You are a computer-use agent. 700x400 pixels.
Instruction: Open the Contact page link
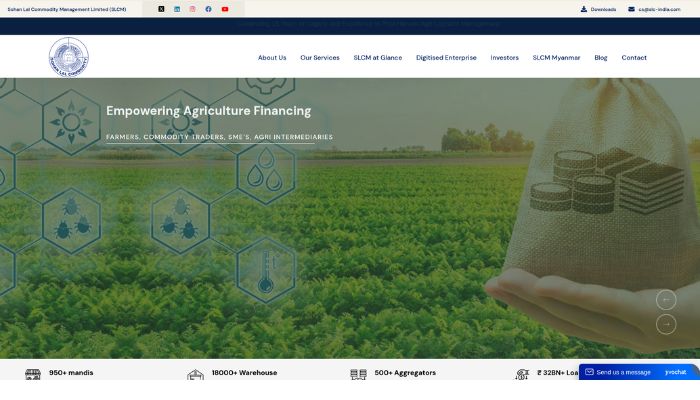[x=634, y=58]
